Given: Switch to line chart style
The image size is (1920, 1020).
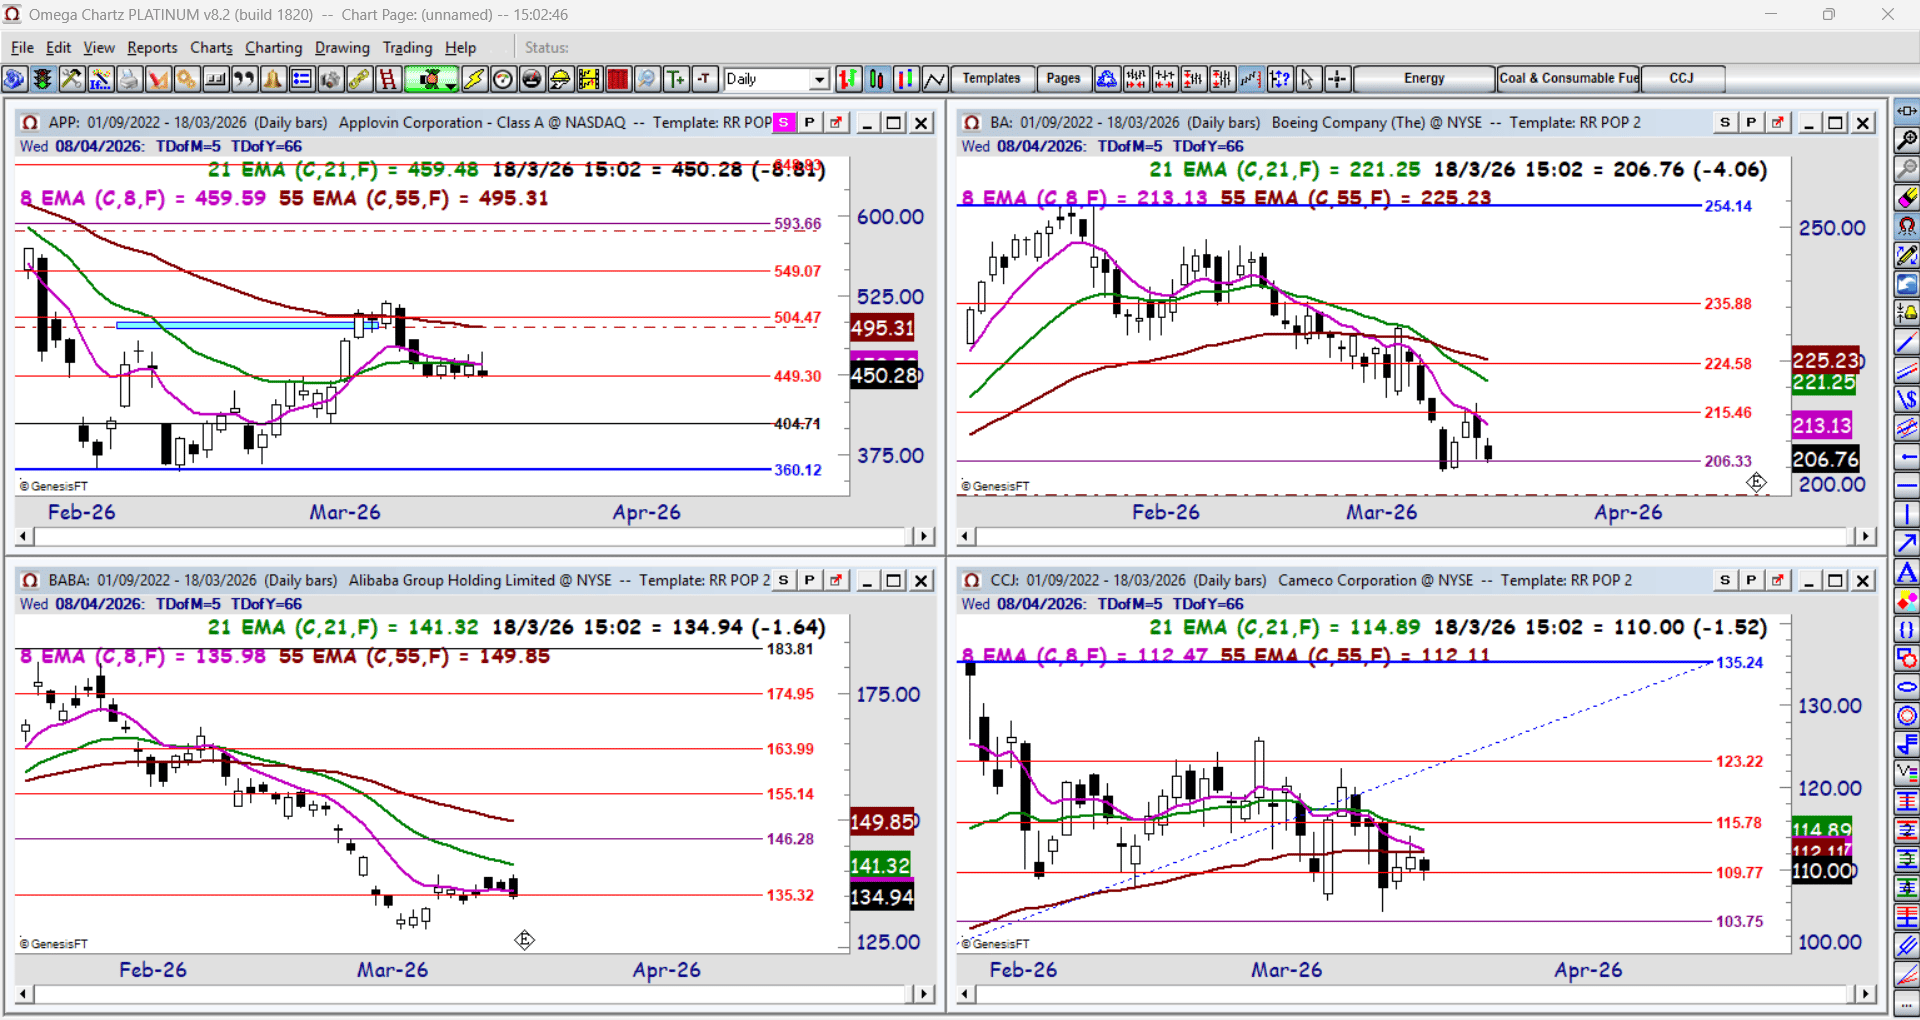Looking at the screenshot, I should [936, 79].
